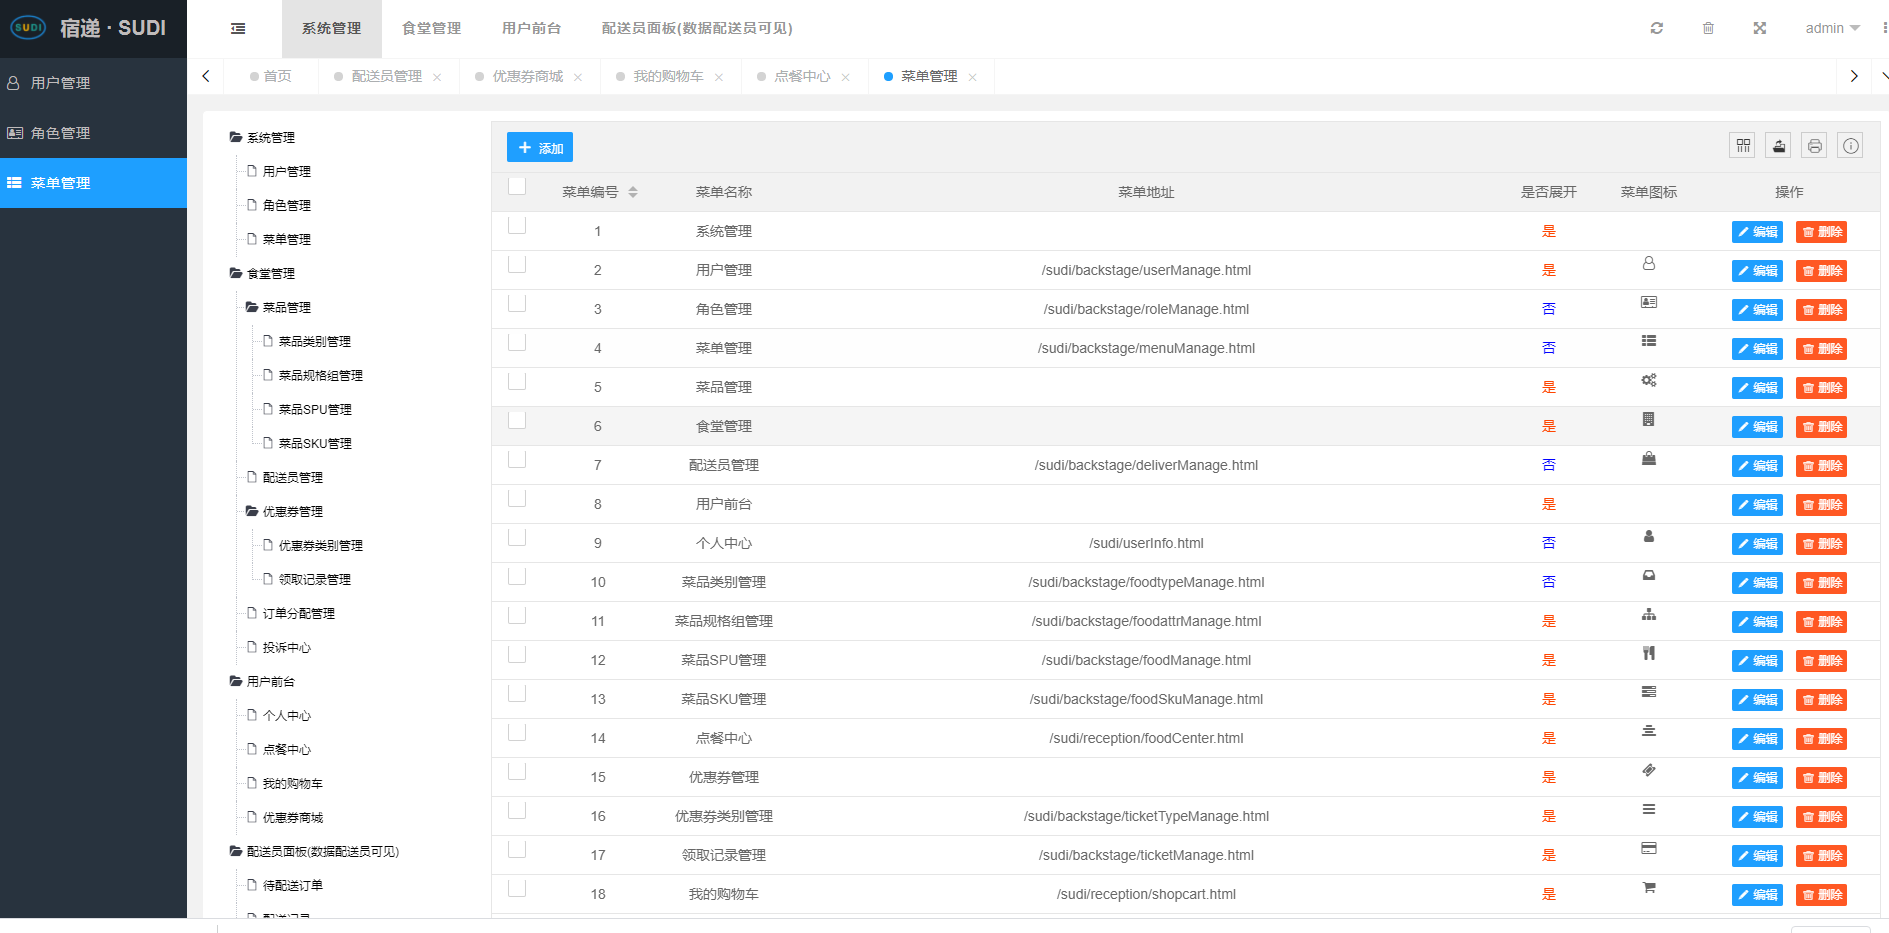This screenshot has height=933, width=1889.
Task: Close the 菜单管理 tab
Action: point(973,77)
